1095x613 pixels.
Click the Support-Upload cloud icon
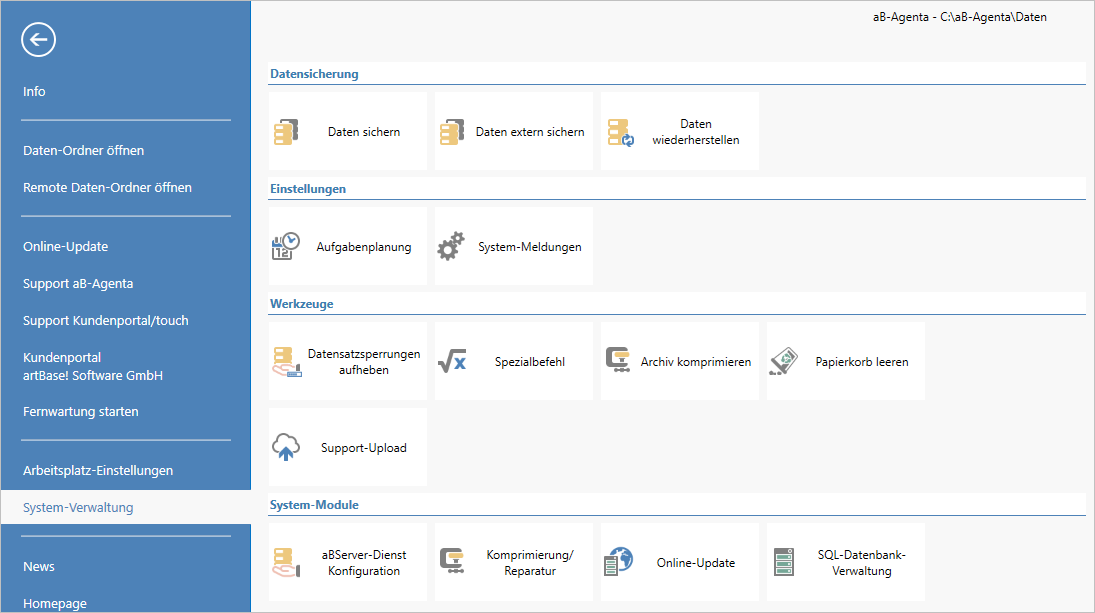click(286, 448)
